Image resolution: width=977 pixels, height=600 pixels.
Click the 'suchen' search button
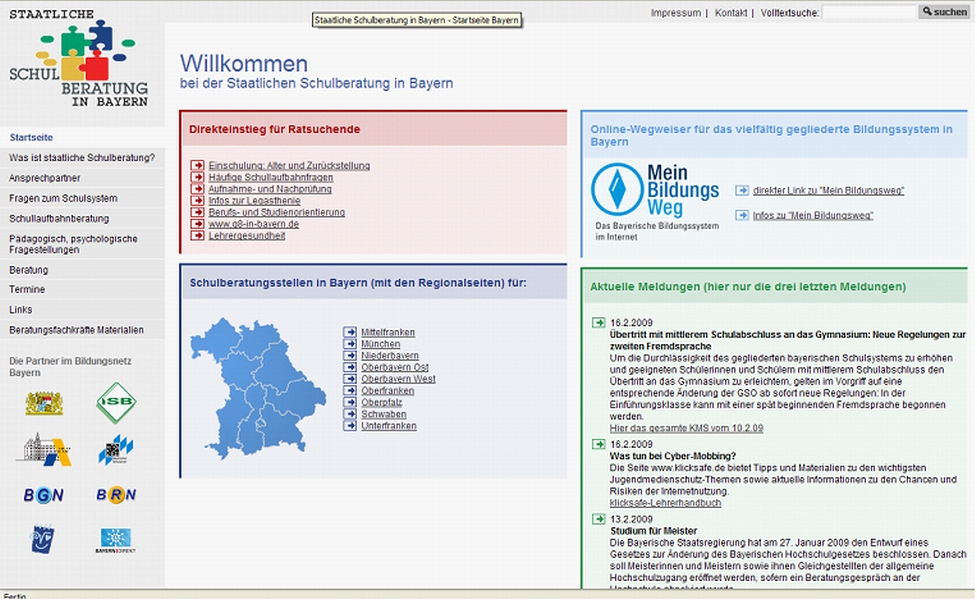[945, 12]
